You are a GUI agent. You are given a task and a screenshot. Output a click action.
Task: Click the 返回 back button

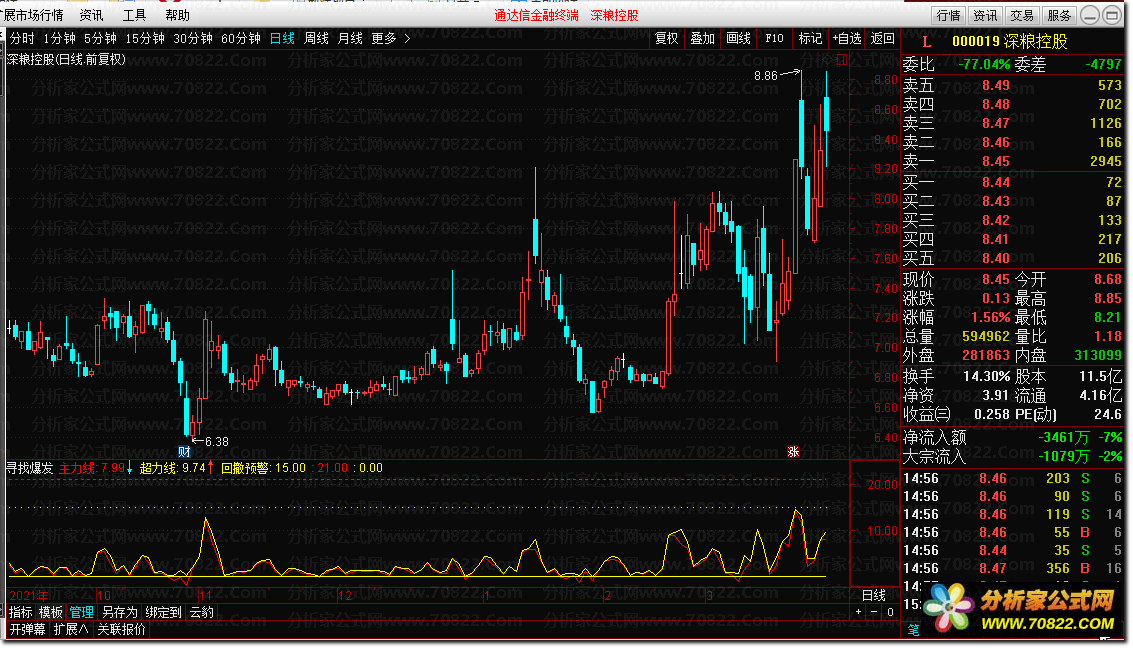[x=882, y=38]
